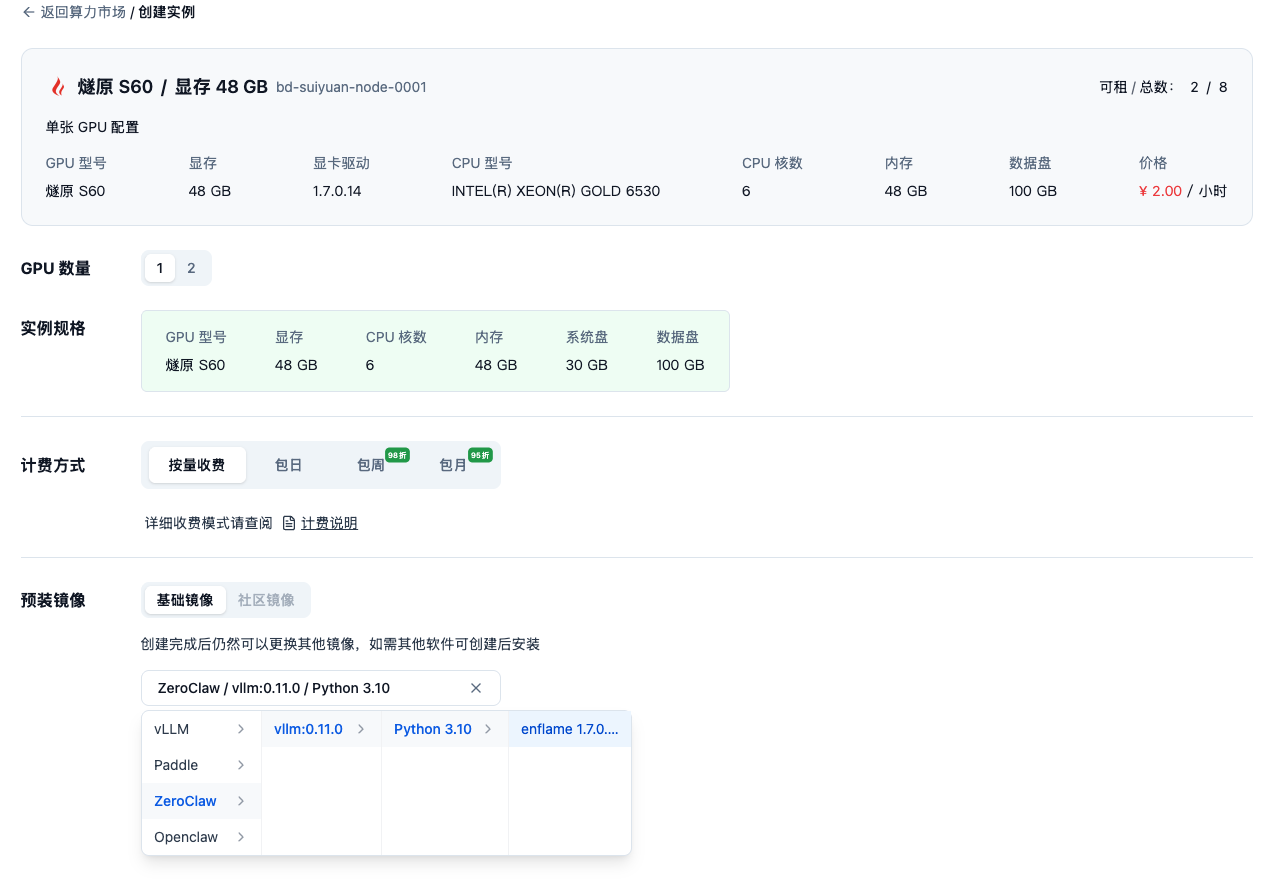Select Openclaw in the cascader menu
1266x892 pixels.
[201, 837]
